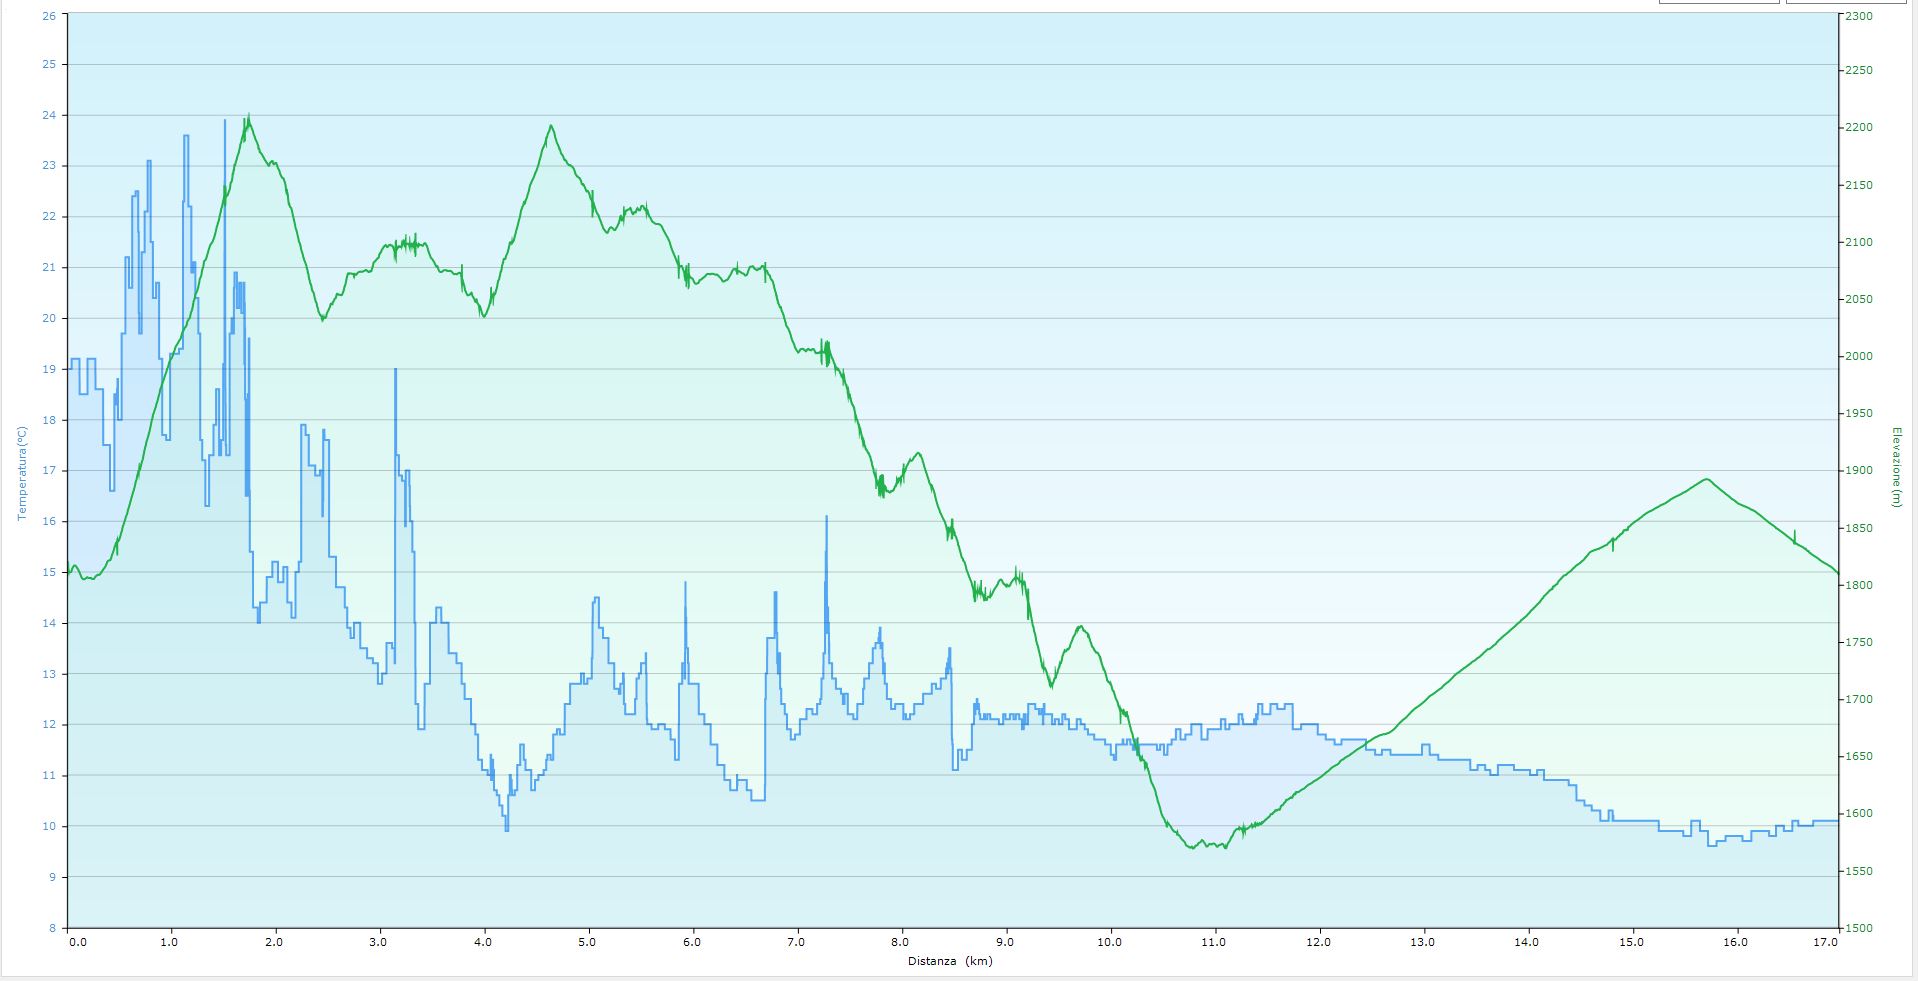Click the blue temperature spike top near 7.3 km
Screen dimensions: 1918x981
(x=826, y=517)
